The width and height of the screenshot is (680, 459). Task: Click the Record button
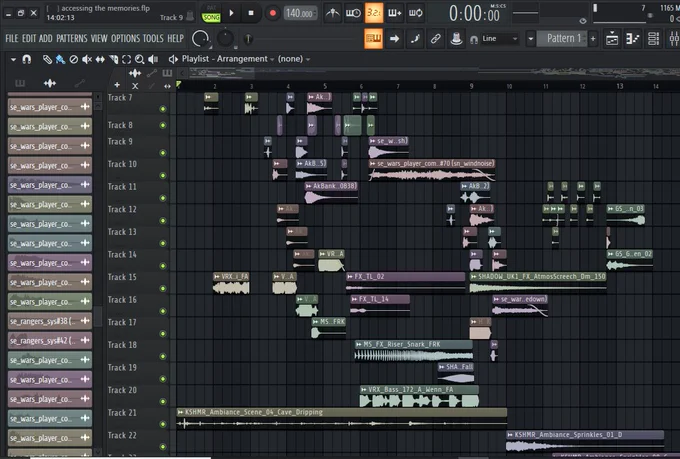pyautogui.click(x=272, y=13)
